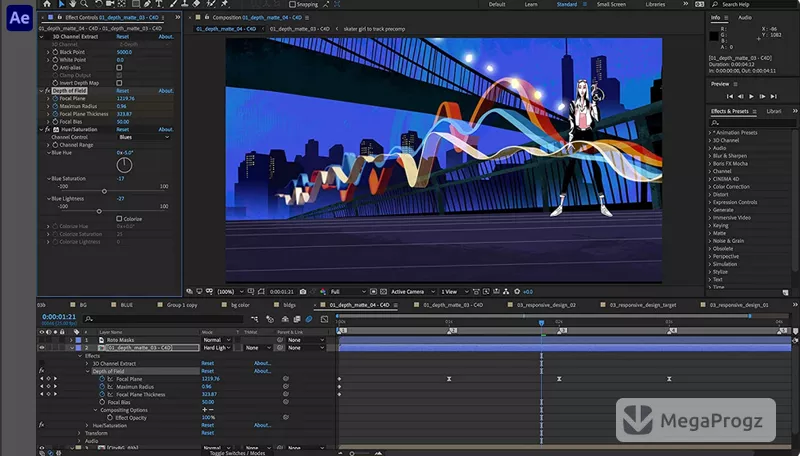Viewport: 800px width, 456px height.
Task: Click the Reset Exposure icon in viewer
Action: click(x=517, y=292)
